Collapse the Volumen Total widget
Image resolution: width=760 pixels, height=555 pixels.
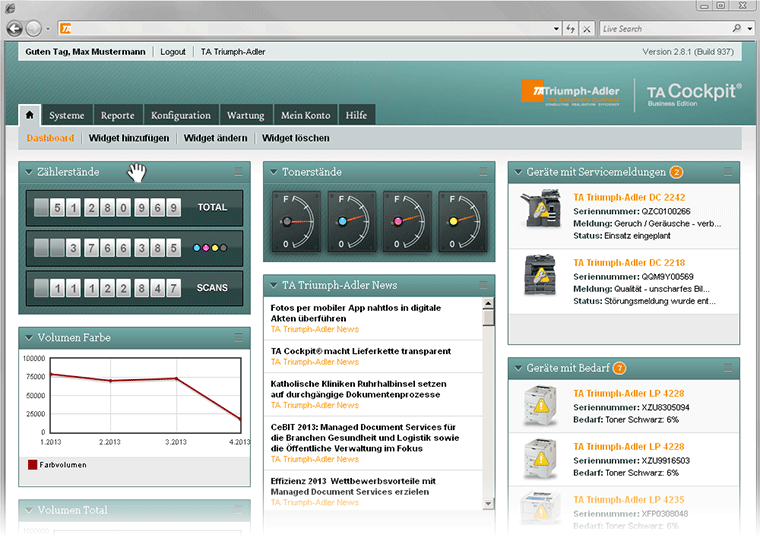pyautogui.click(x=29, y=510)
